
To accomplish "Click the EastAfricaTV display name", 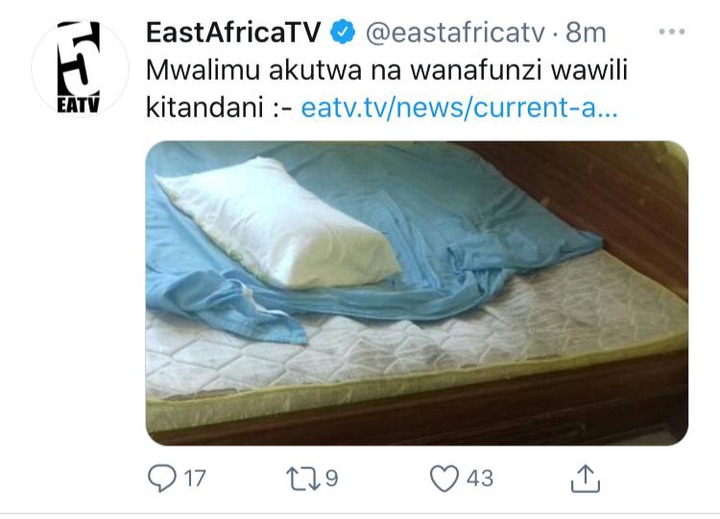I will [233, 33].
